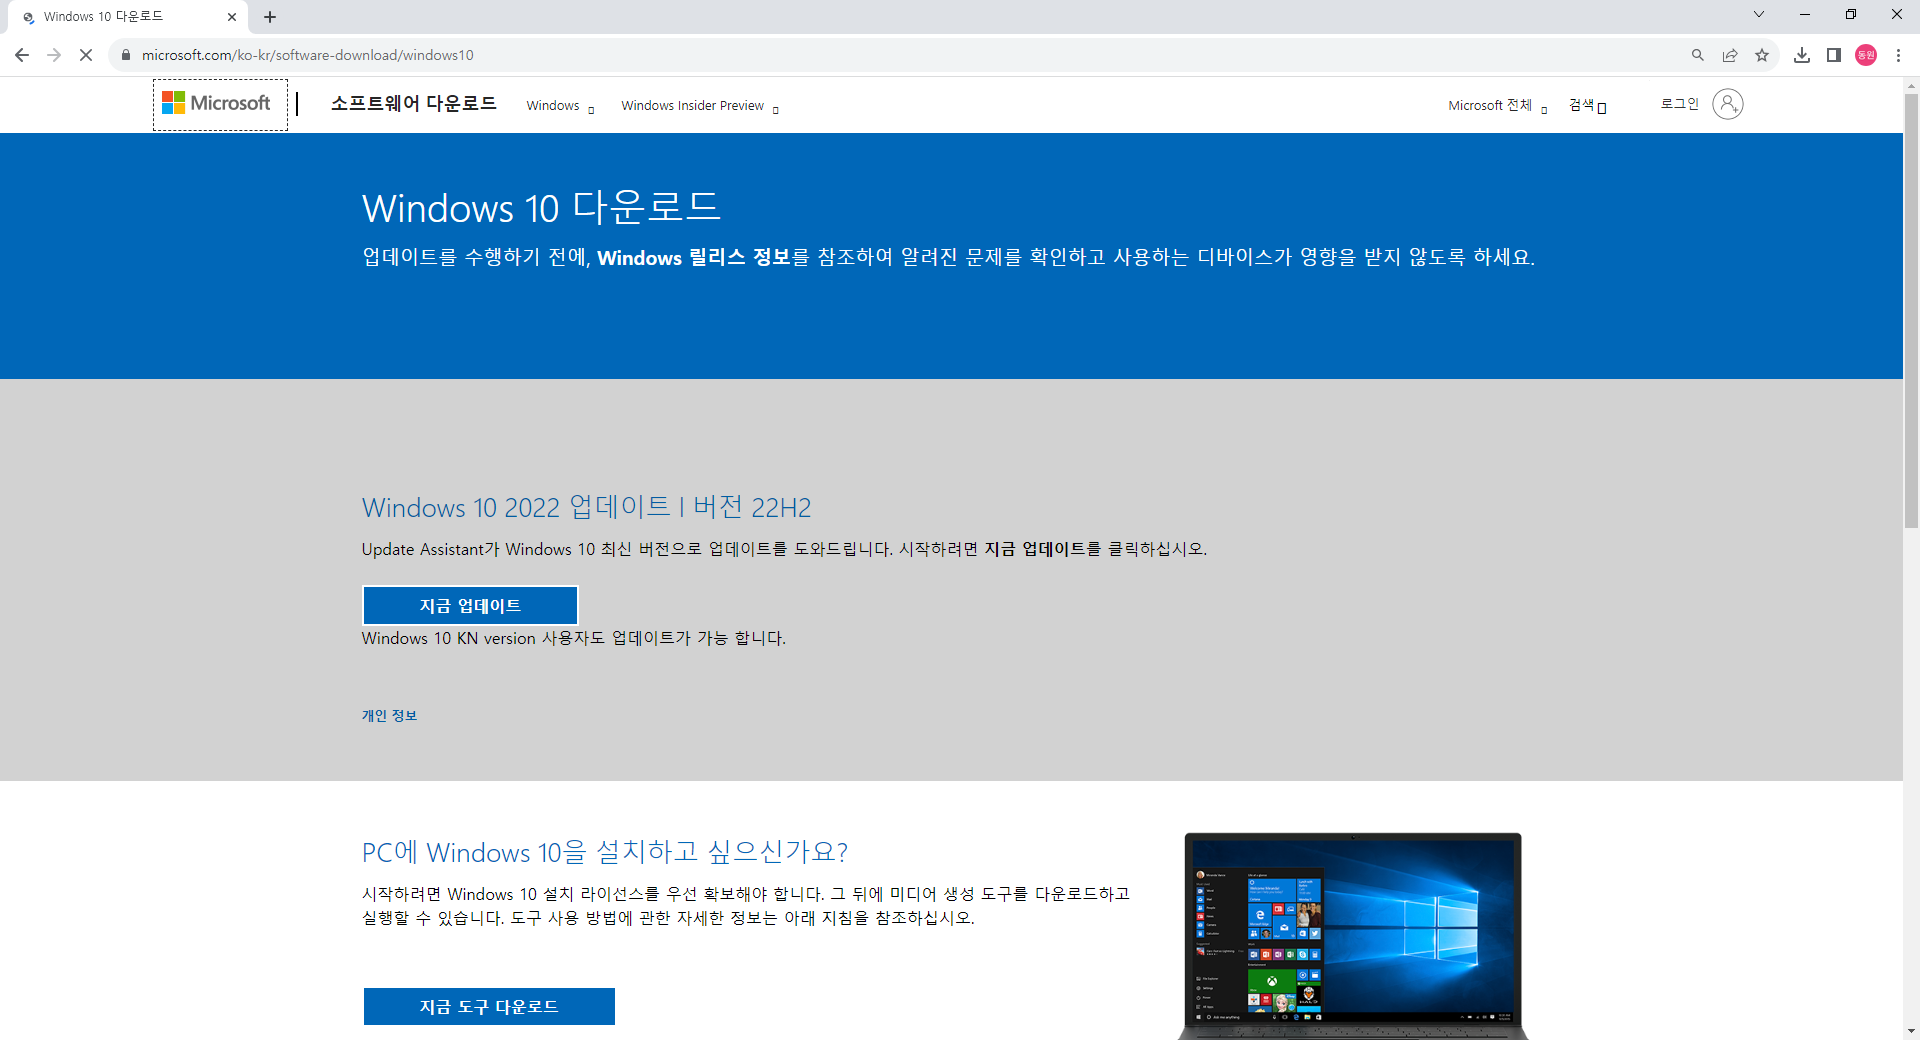Click the vertical scrollbar thumb

tap(1911, 310)
